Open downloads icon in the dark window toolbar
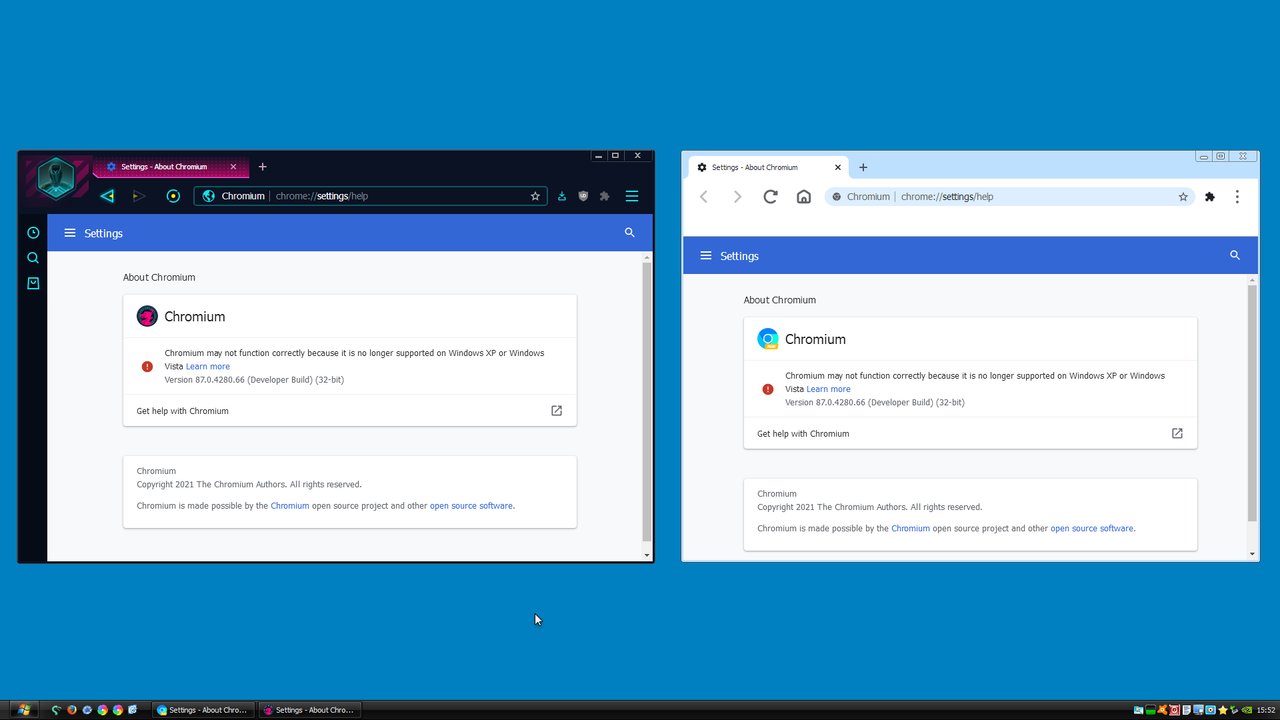This screenshot has width=1280, height=720. [x=562, y=196]
